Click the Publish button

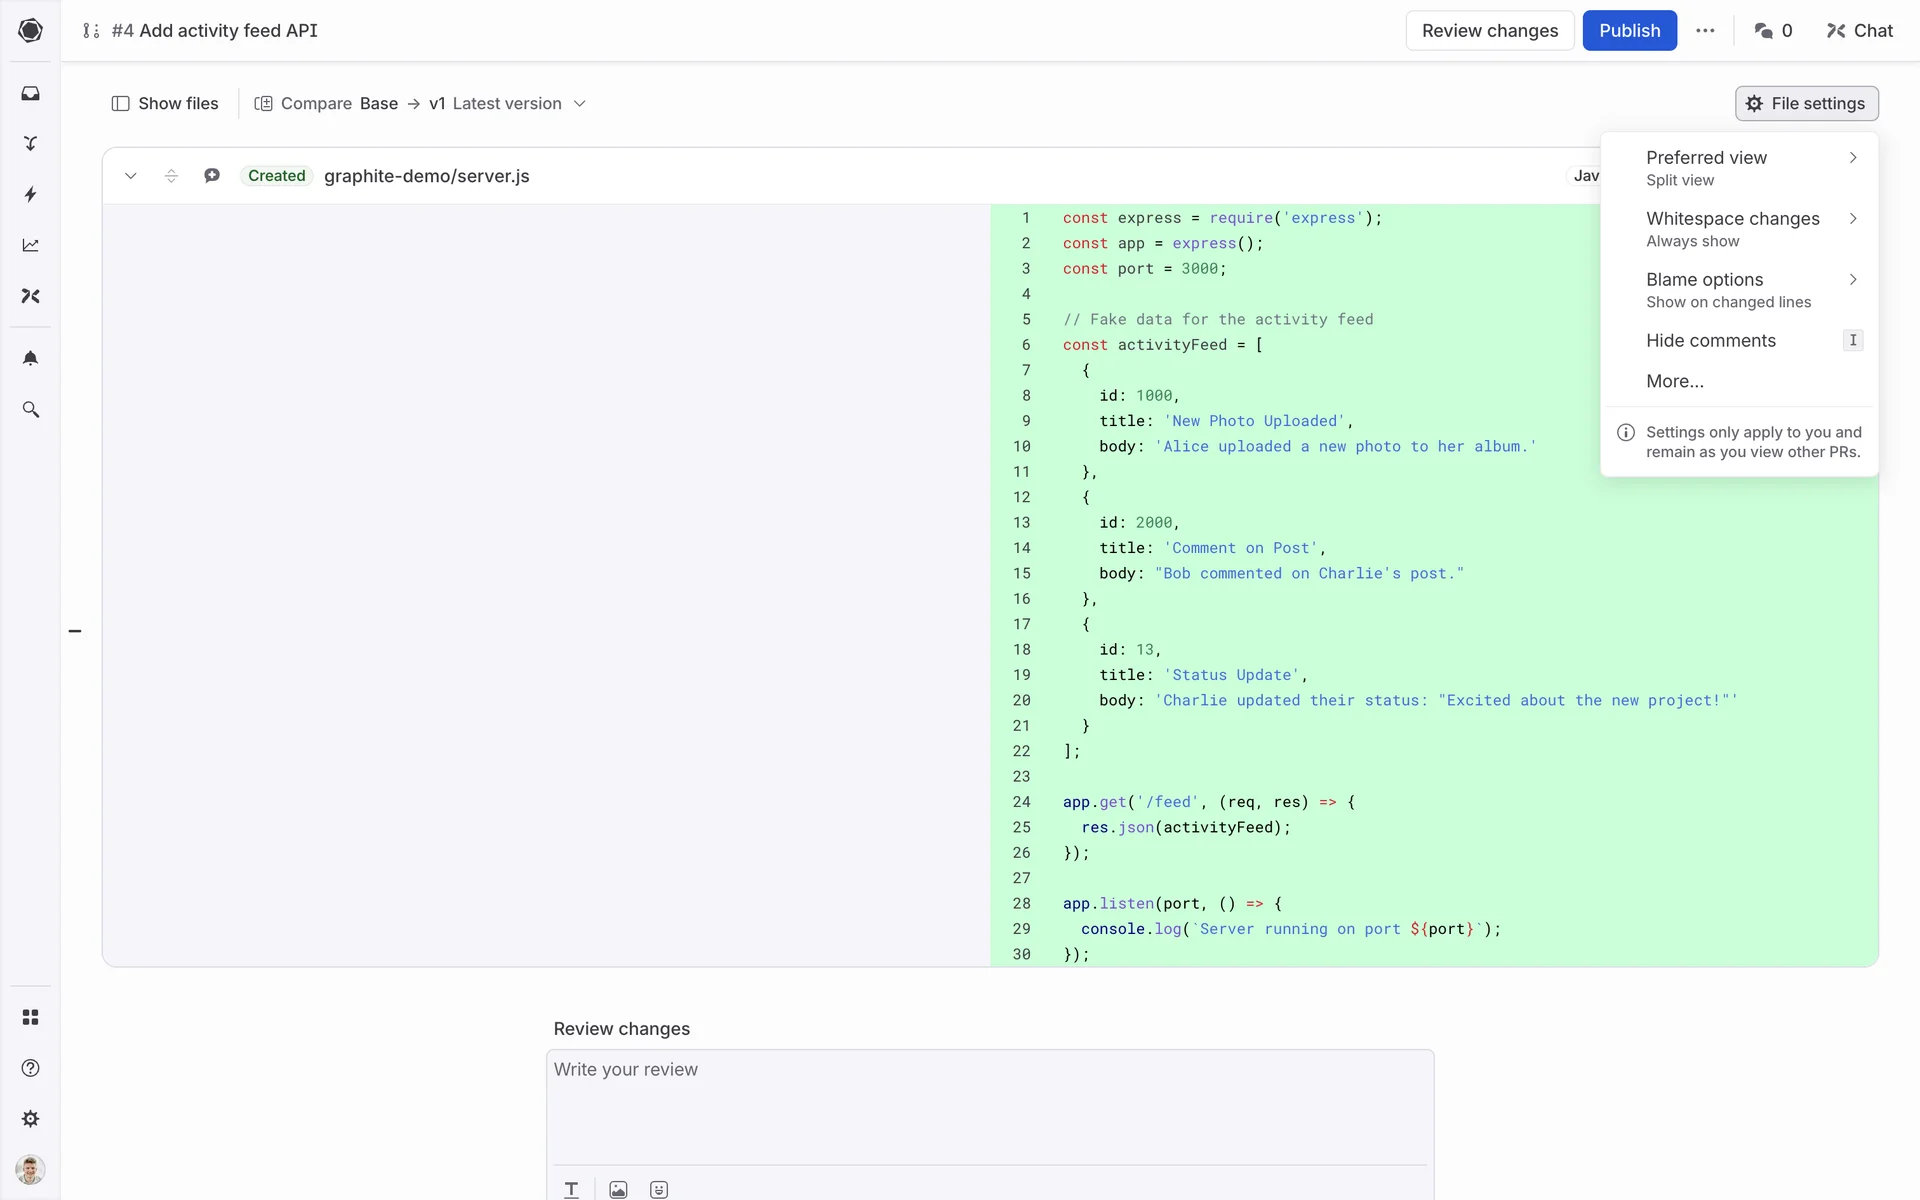point(1629,31)
